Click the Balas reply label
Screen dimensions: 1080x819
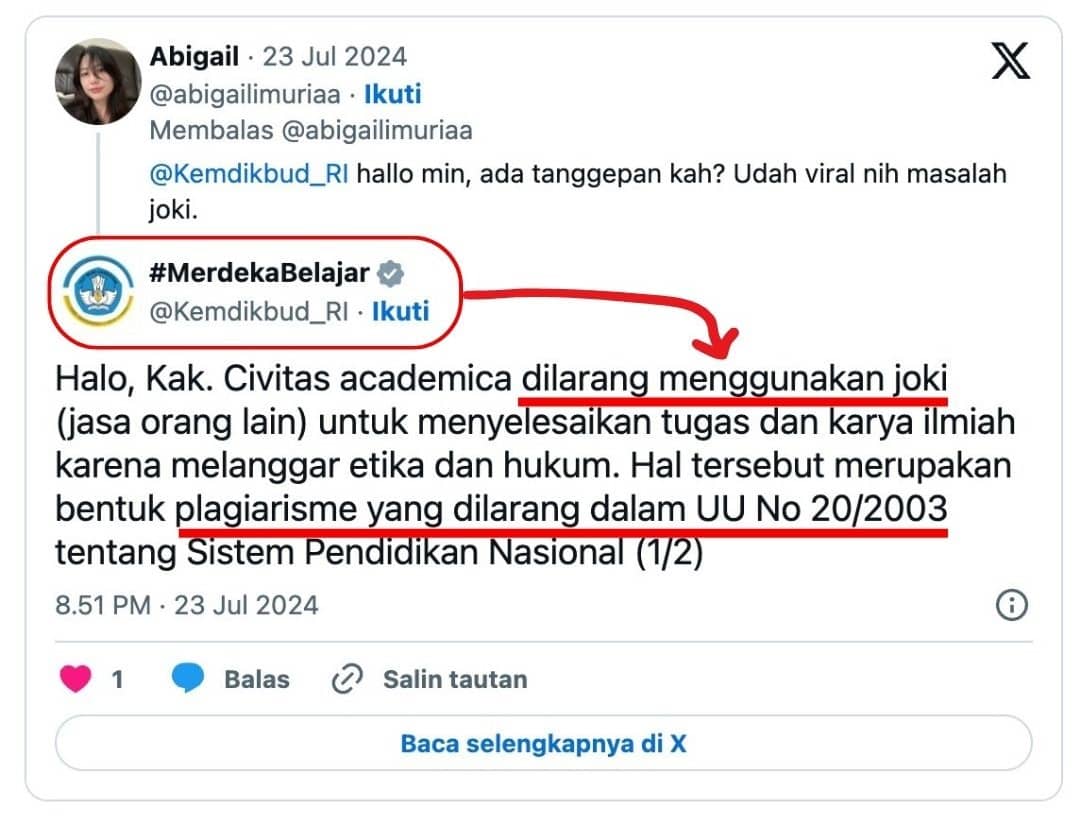(x=257, y=679)
